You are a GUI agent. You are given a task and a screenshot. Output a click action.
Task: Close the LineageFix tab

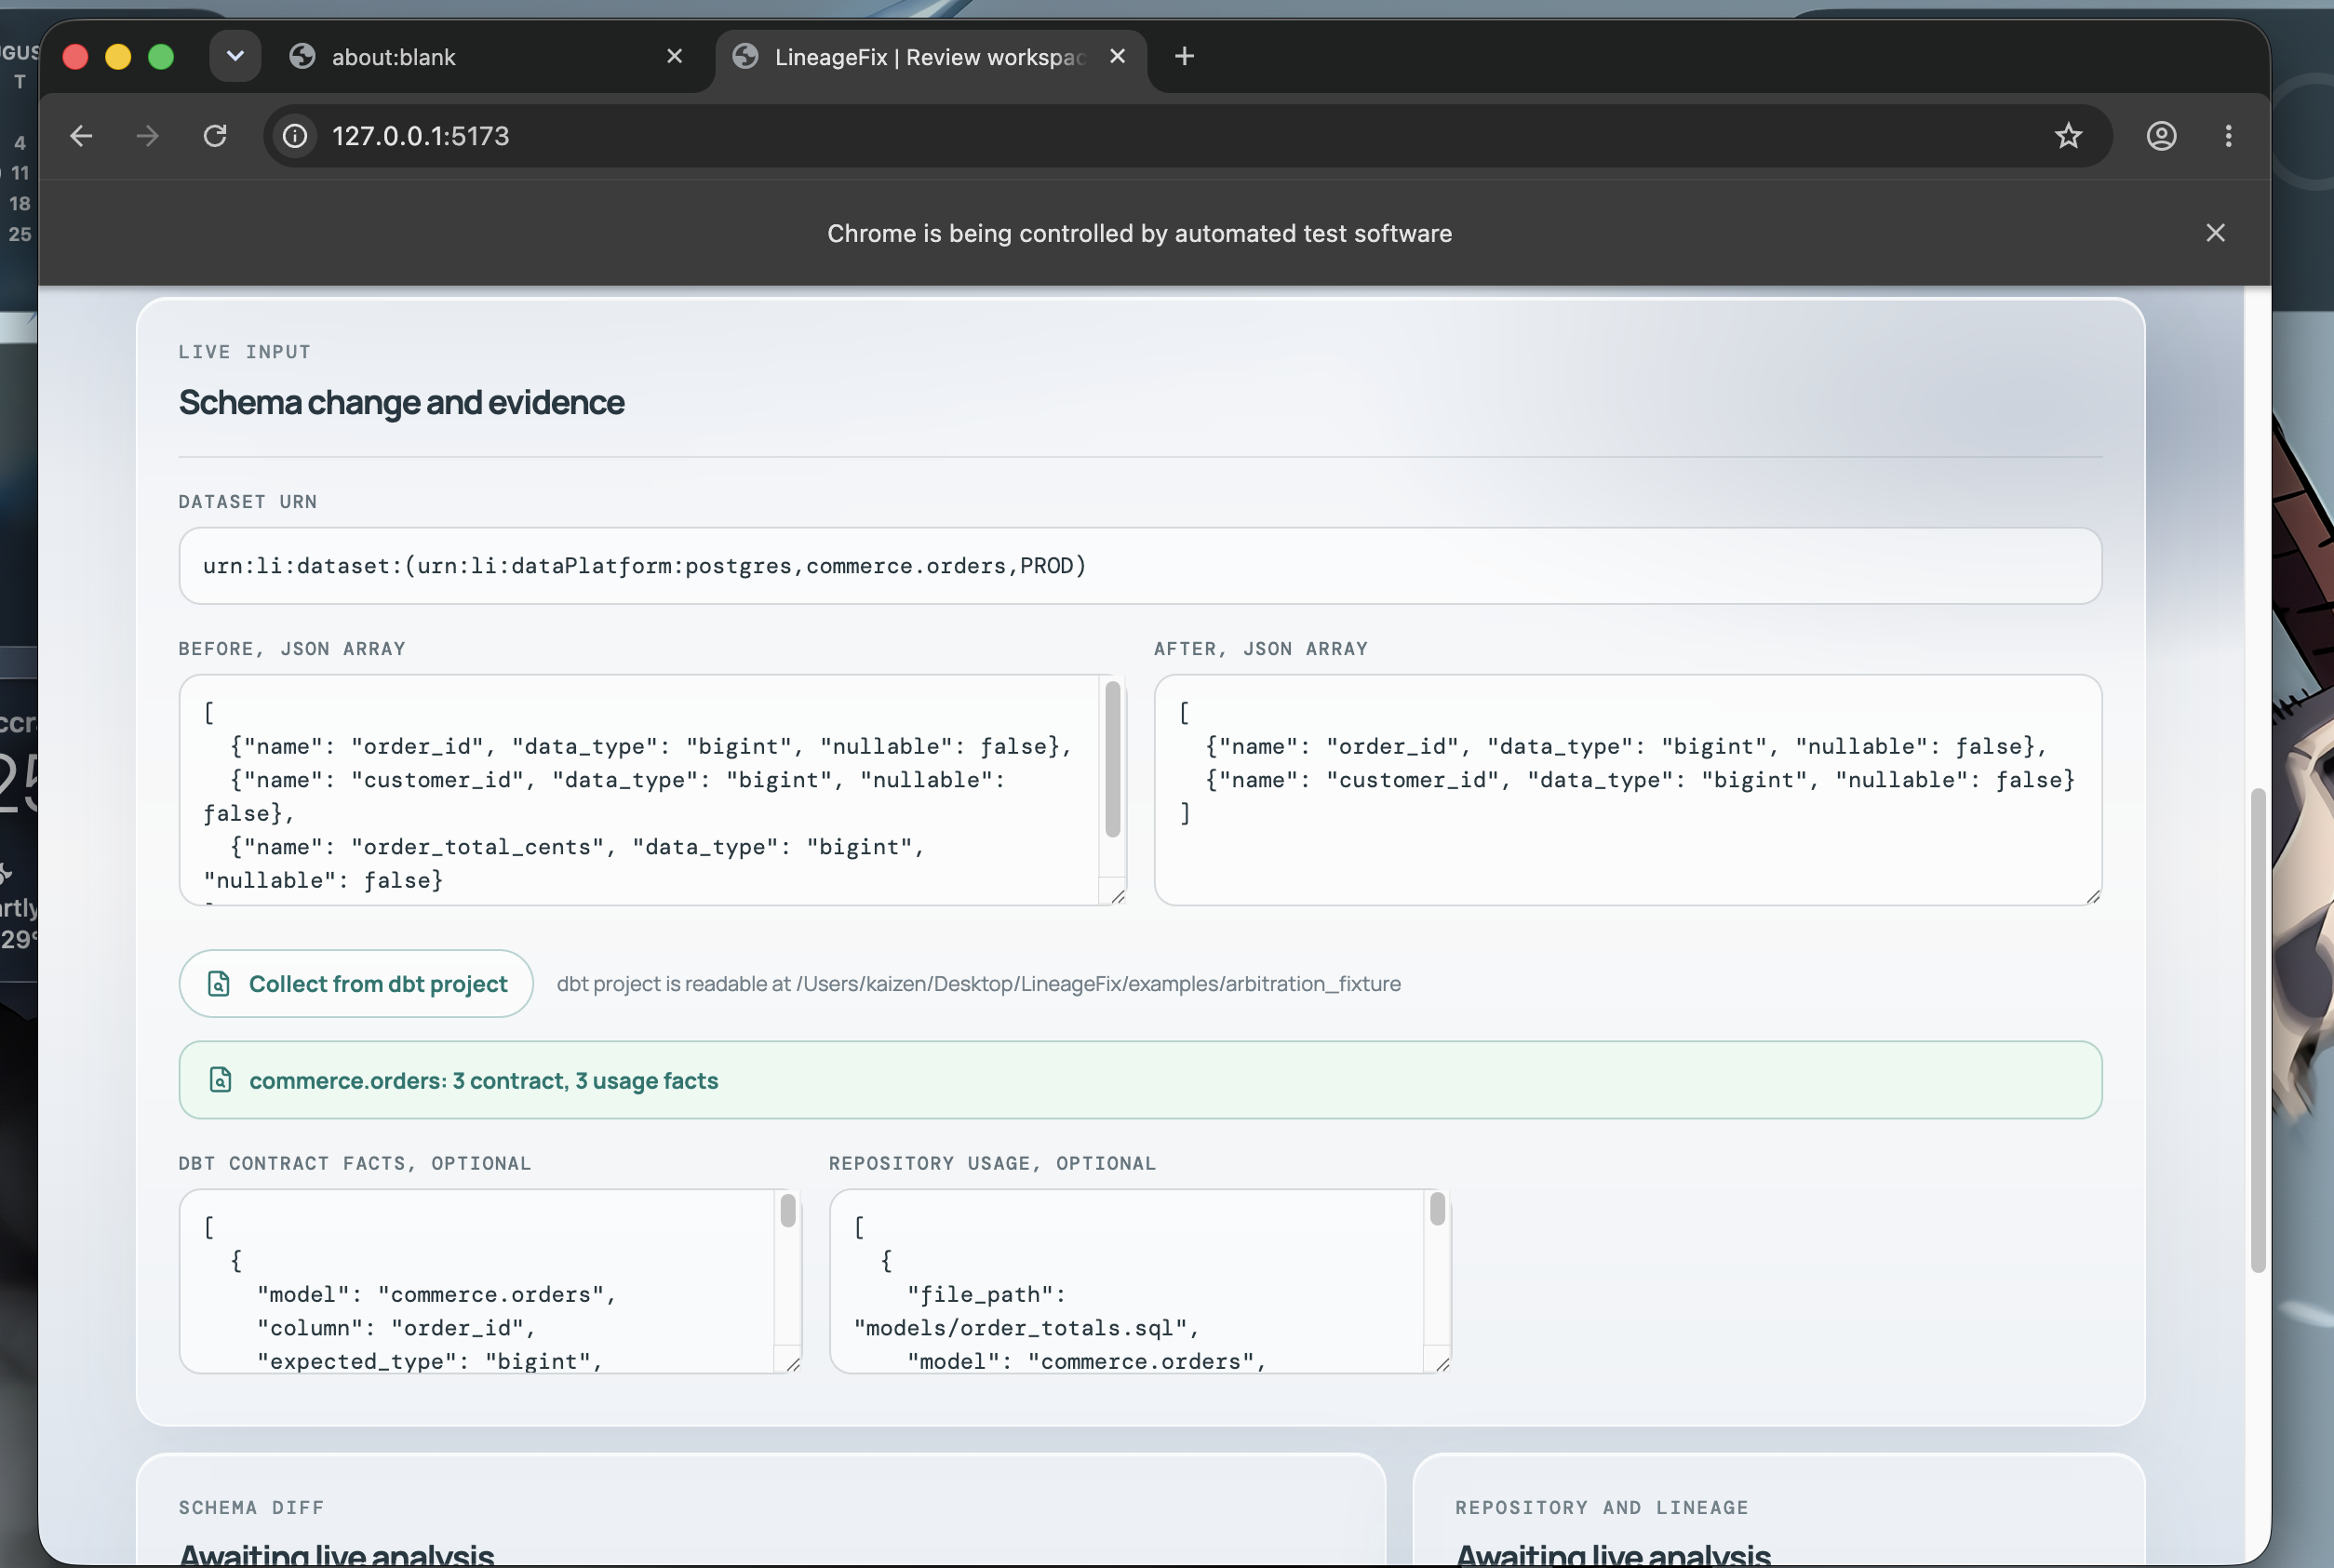pyautogui.click(x=1117, y=56)
